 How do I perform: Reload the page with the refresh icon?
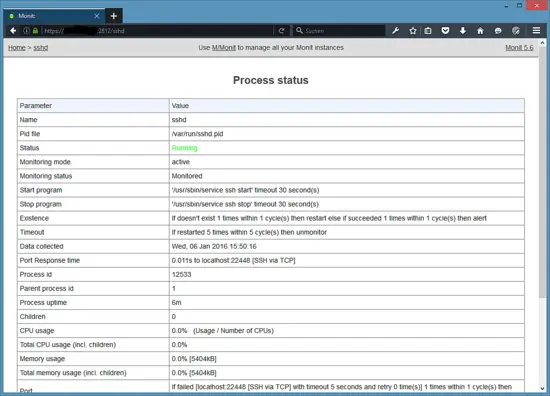tap(281, 31)
